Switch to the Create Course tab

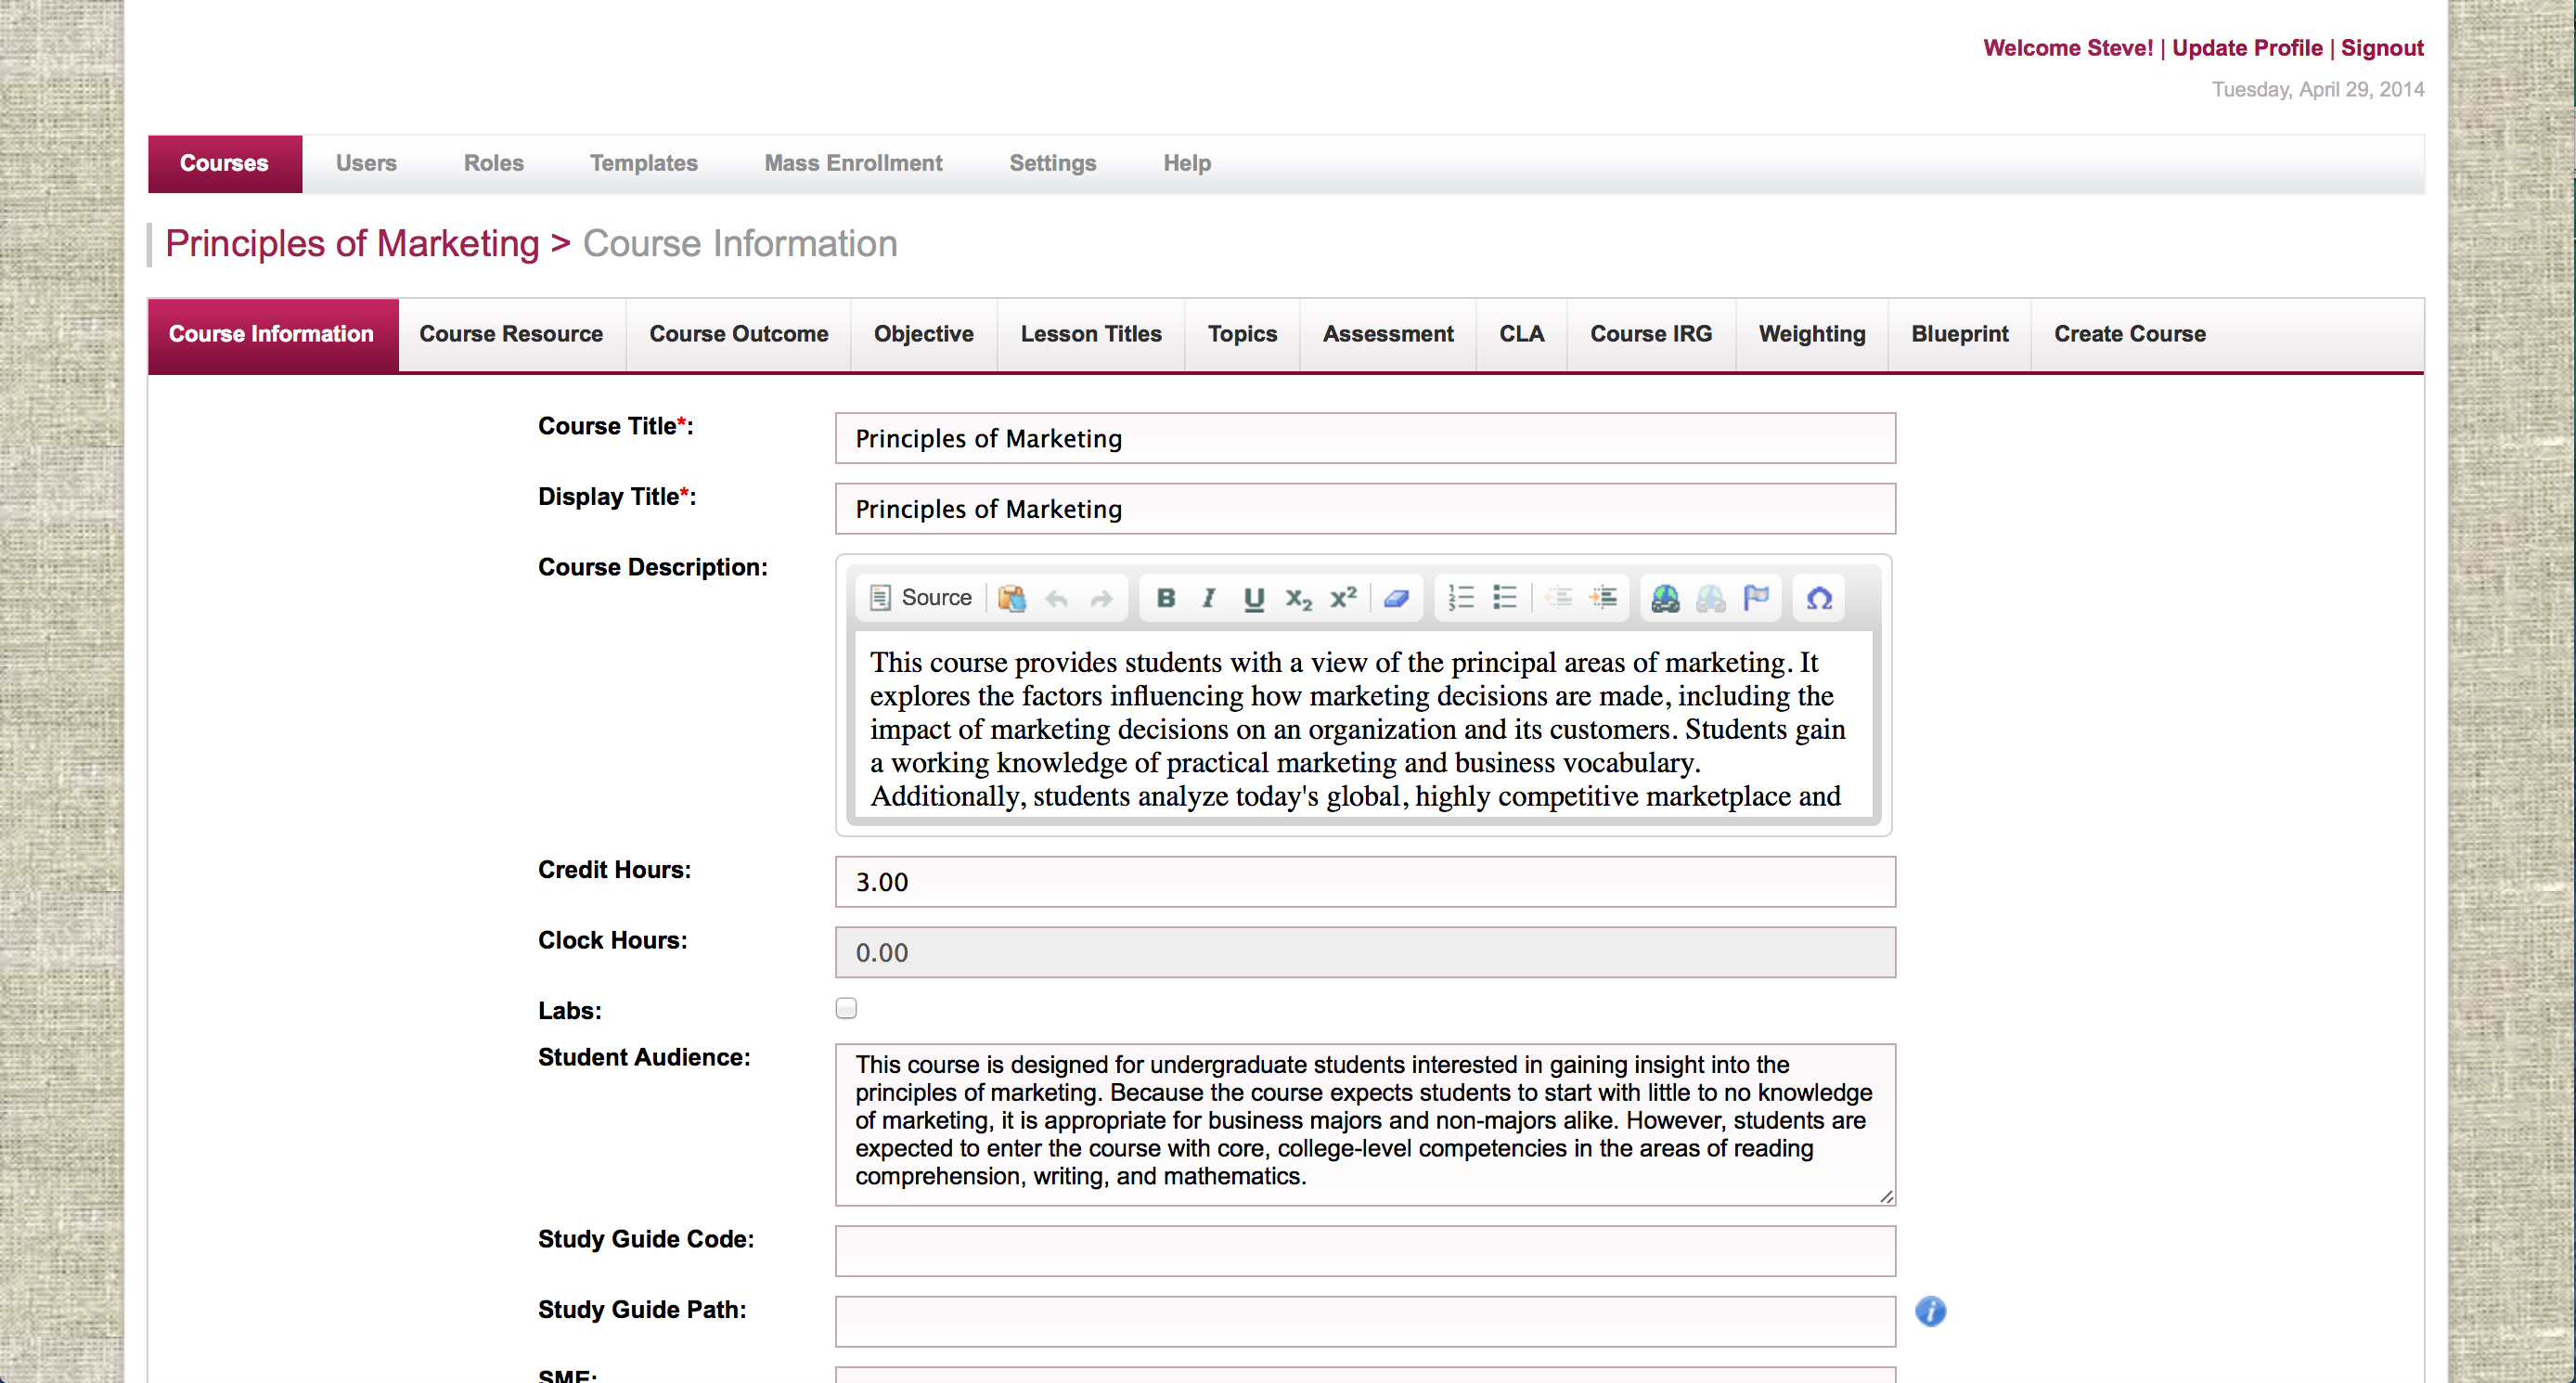[2130, 334]
